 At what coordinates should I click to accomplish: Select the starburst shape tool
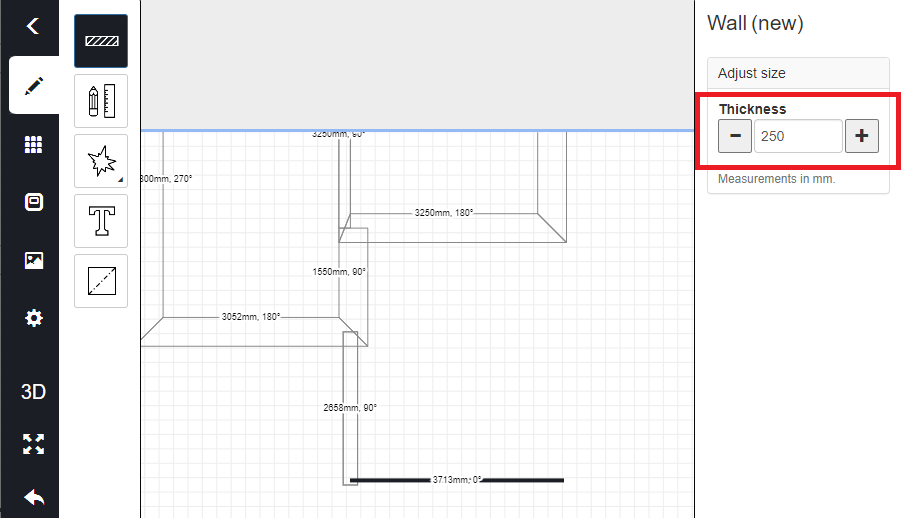click(101, 161)
